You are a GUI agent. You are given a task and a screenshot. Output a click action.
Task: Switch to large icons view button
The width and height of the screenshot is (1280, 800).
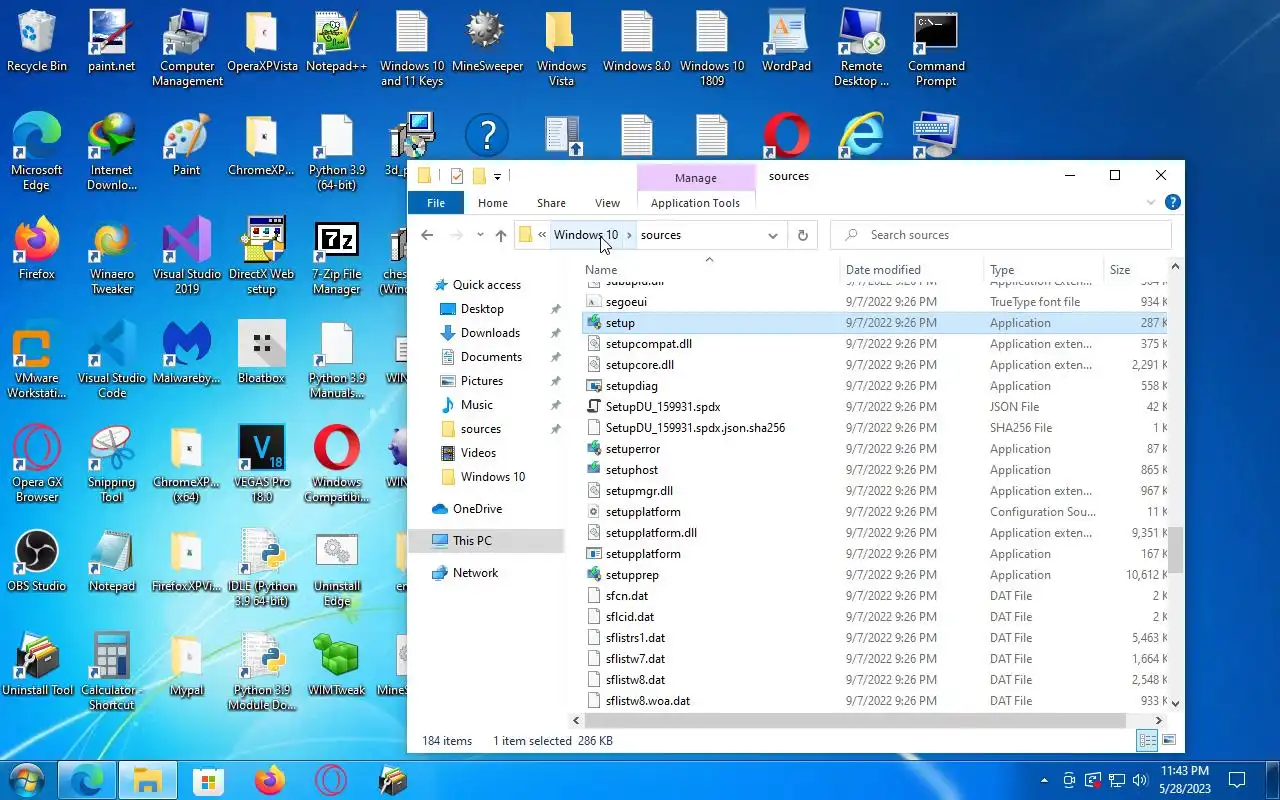click(1169, 741)
